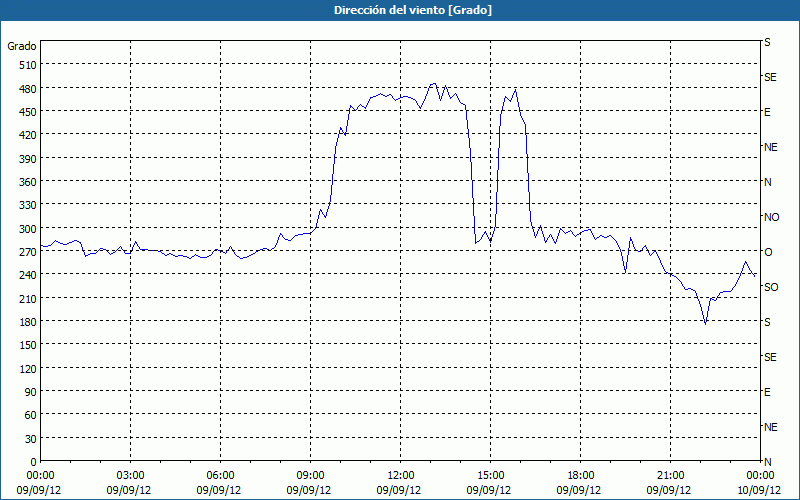Select the "03:00" time axis label

(x=131, y=476)
